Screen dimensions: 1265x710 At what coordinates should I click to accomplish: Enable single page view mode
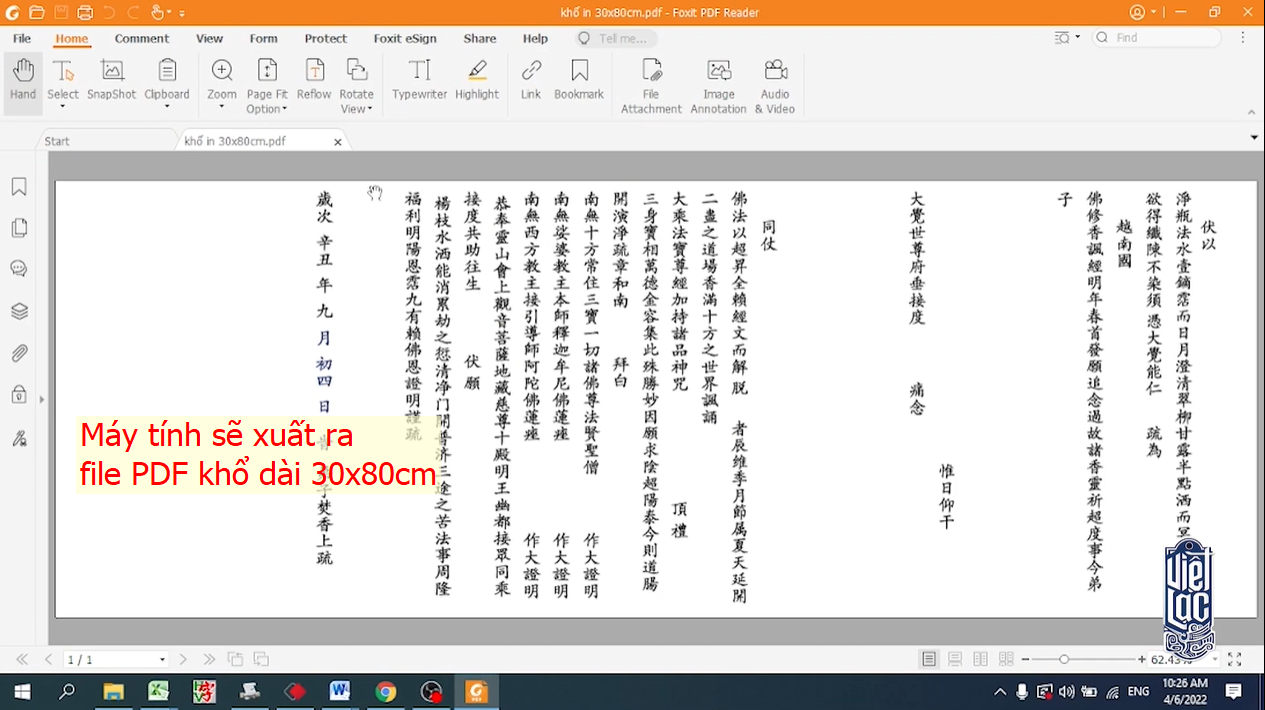(x=930, y=659)
